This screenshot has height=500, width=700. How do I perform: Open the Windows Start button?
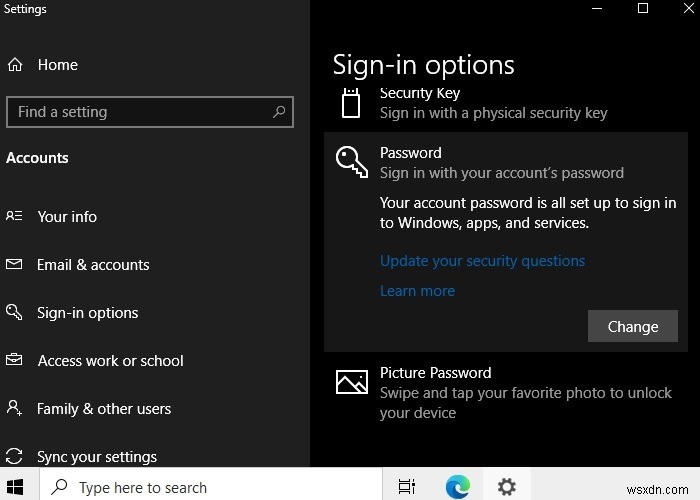tap(15, 487)
